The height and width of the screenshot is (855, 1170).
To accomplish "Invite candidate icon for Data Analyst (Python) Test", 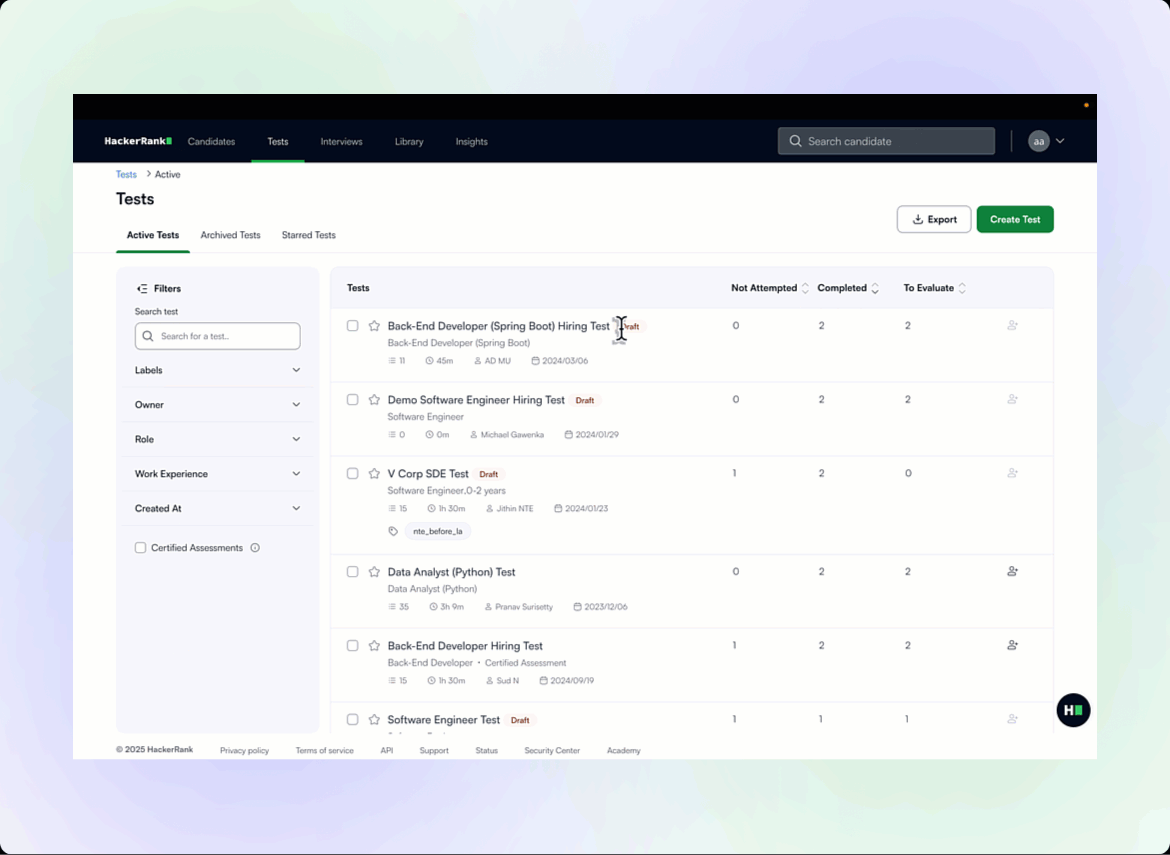I will tap(1013, 571).
